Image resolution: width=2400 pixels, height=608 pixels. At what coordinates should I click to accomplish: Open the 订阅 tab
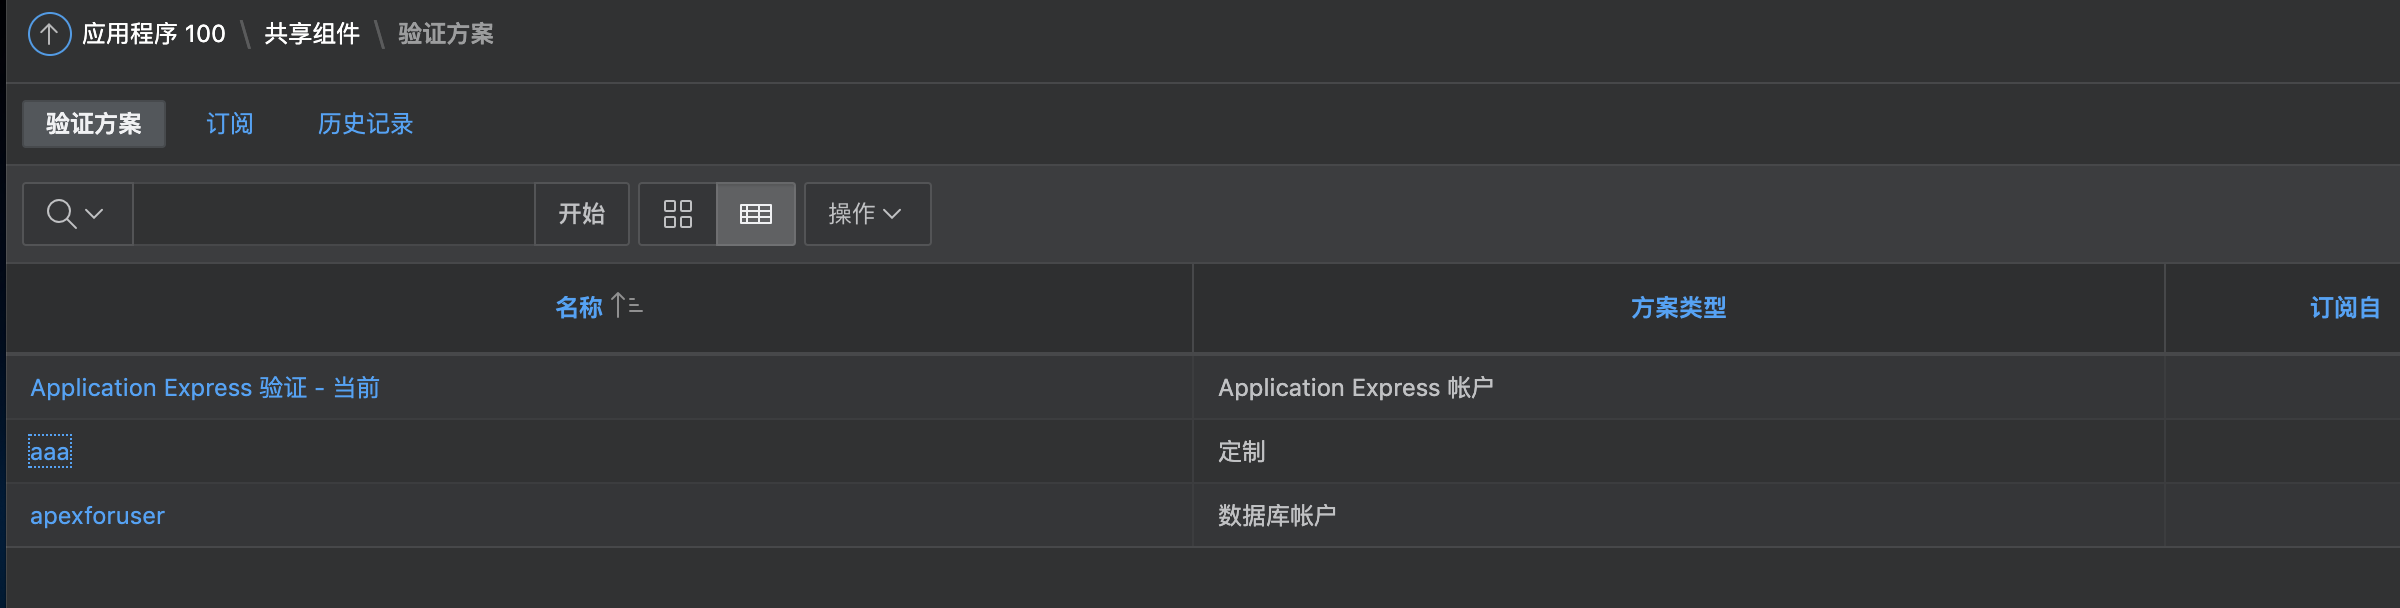(x=229, y=124)
